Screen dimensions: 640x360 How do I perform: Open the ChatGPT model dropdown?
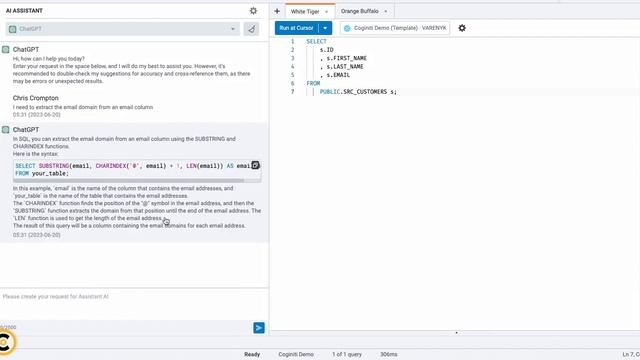click(122, 29)
